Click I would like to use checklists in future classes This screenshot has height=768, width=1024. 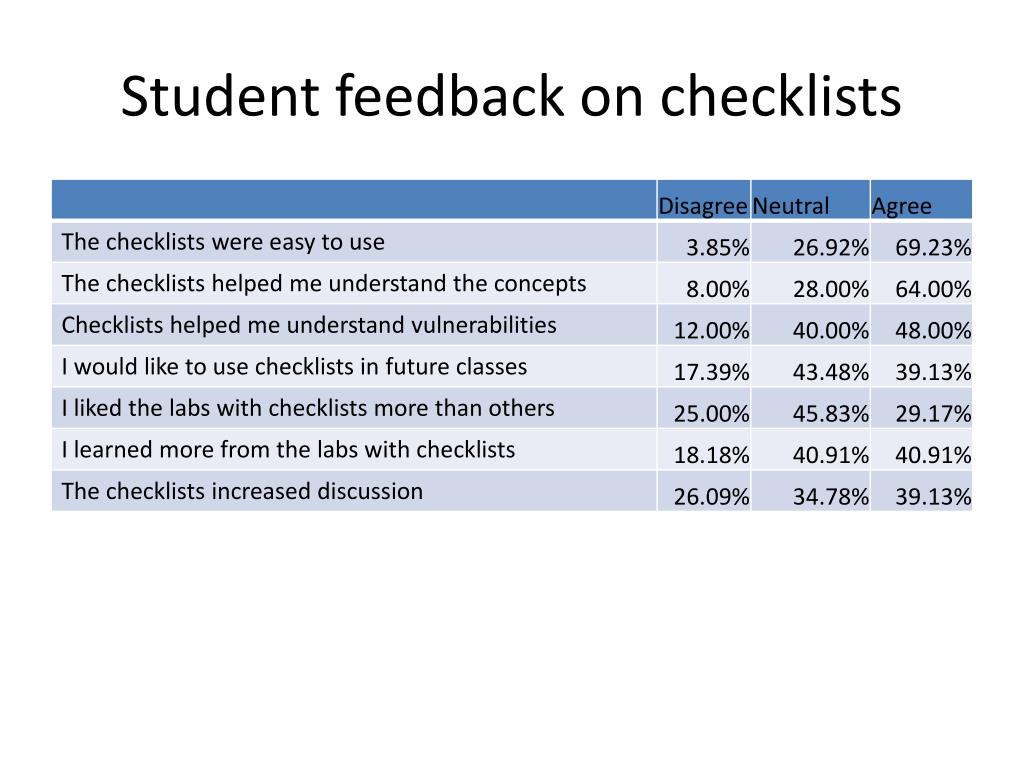click(512, 367)
